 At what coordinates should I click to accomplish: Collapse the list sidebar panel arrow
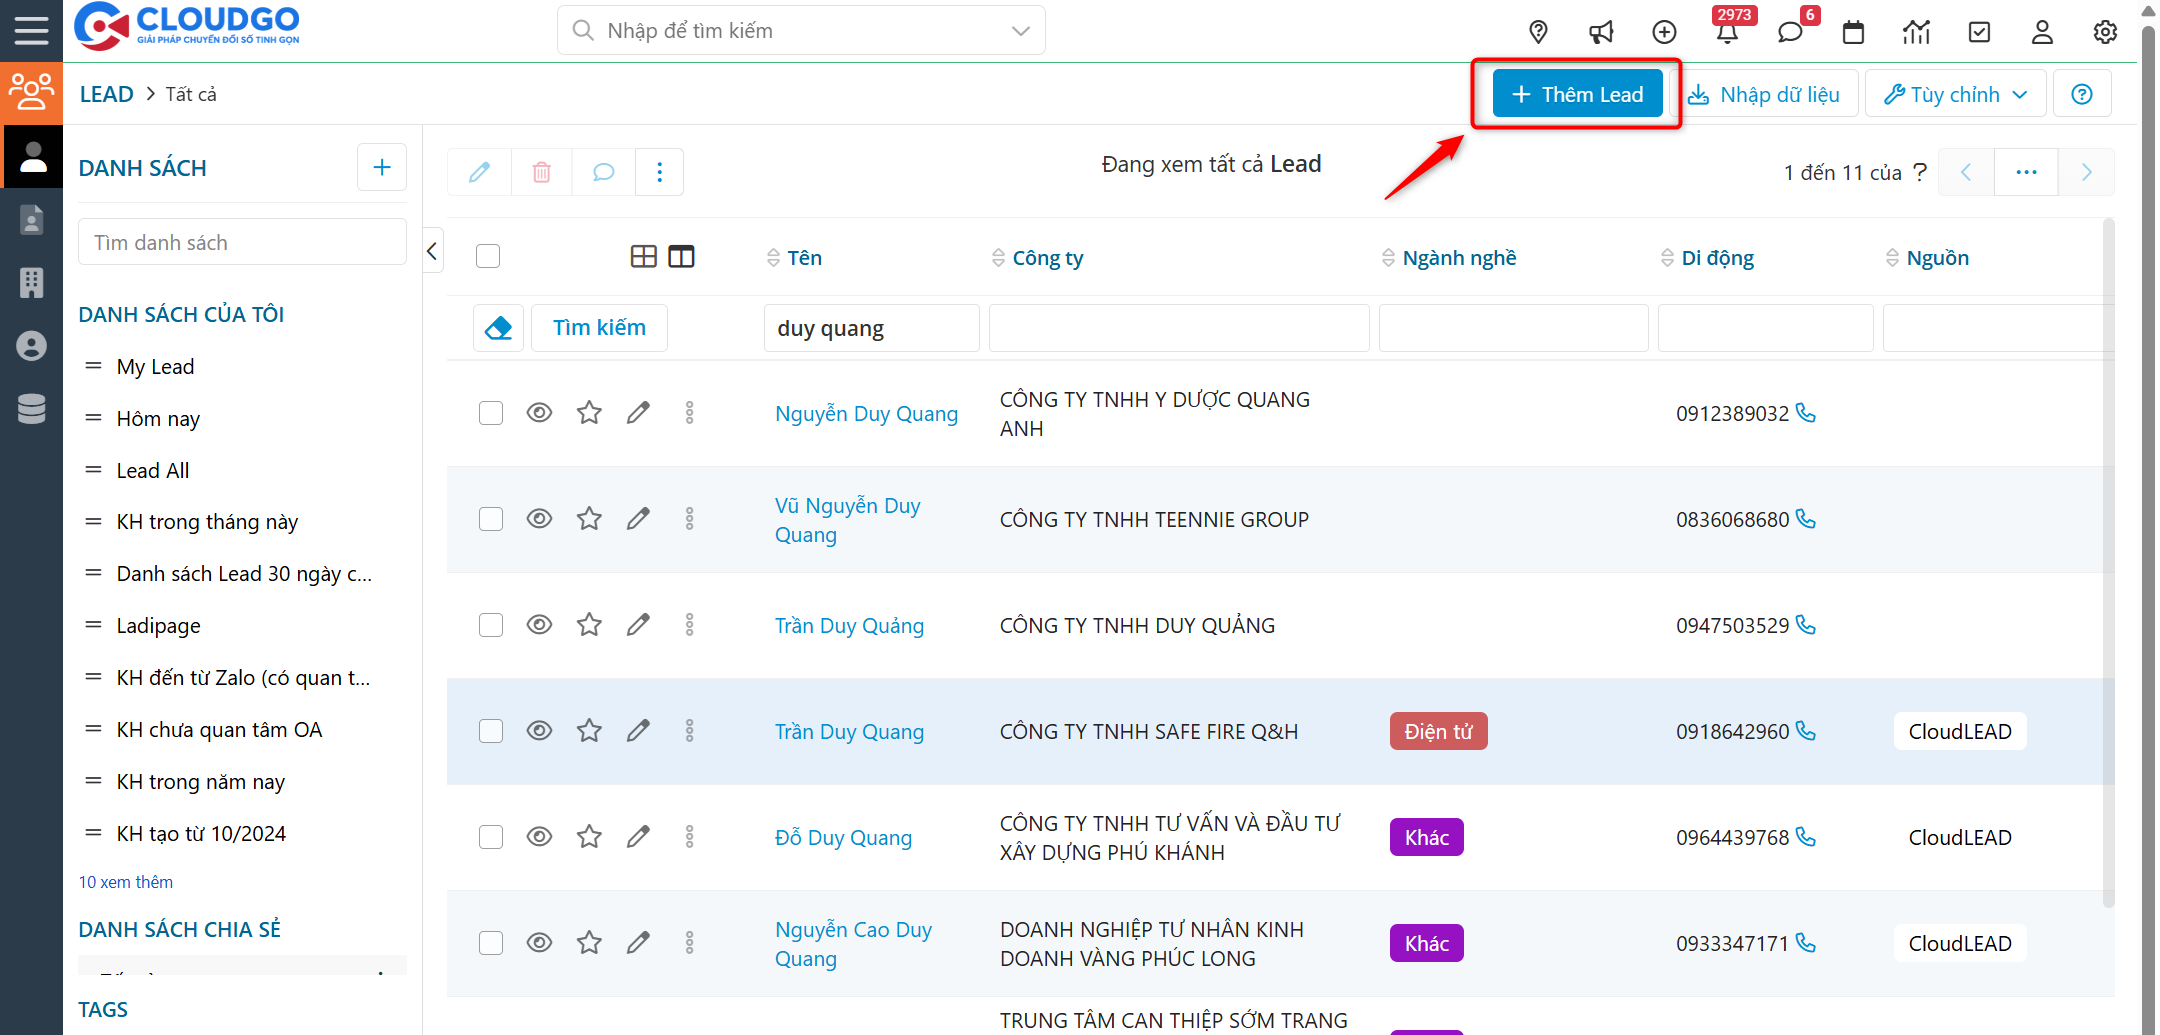pos(432,251)
